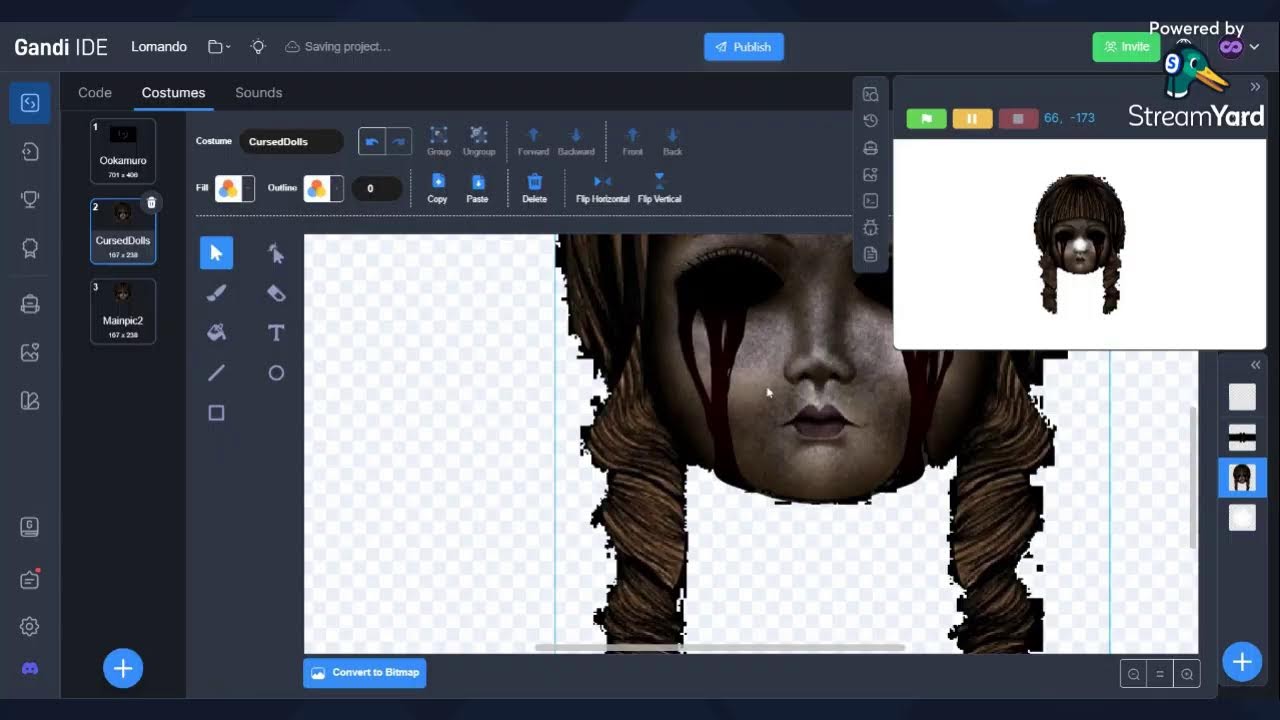Pause the project with yellow button
The width and height of the screenshot is (1280, 720).
click(972, 118)
